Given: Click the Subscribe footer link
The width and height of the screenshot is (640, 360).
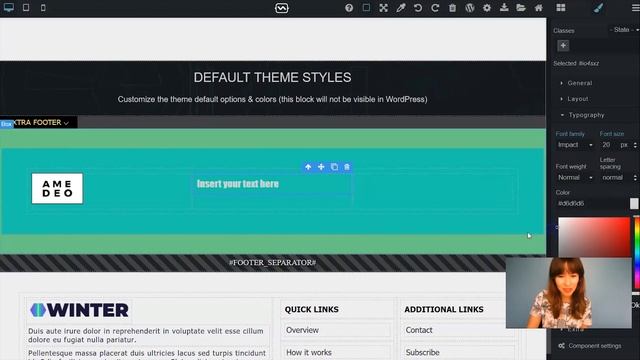Looking at the screenshot, I should (422, 352).
